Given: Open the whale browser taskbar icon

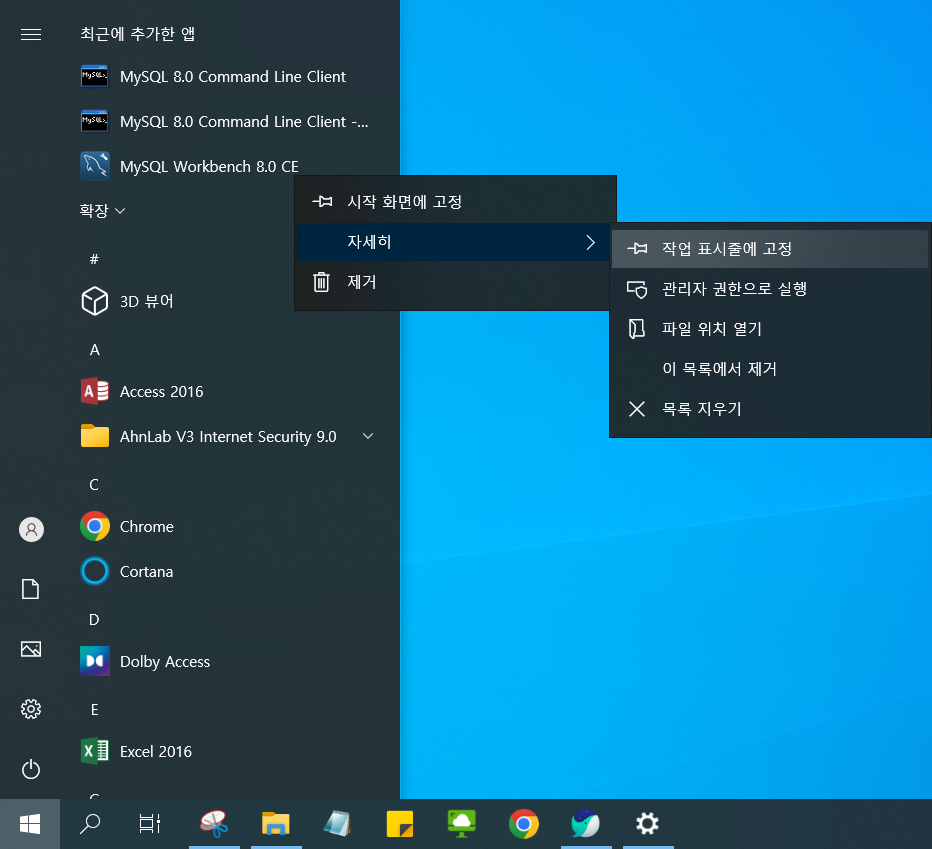Looking at the screenshot, I should pyautogui.click(x=585, y=824).
